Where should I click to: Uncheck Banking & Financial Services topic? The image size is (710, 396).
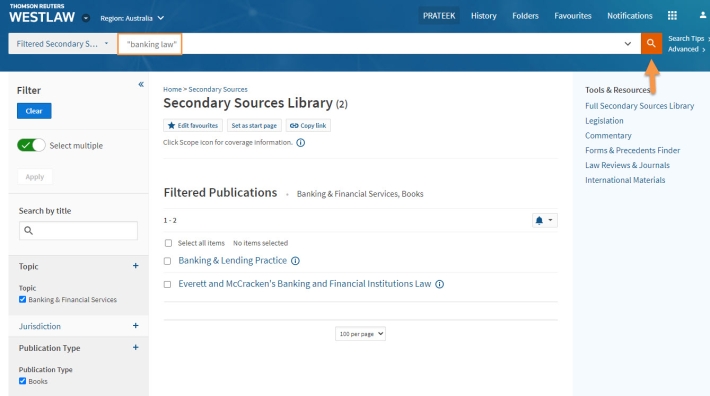pos(22,299)
